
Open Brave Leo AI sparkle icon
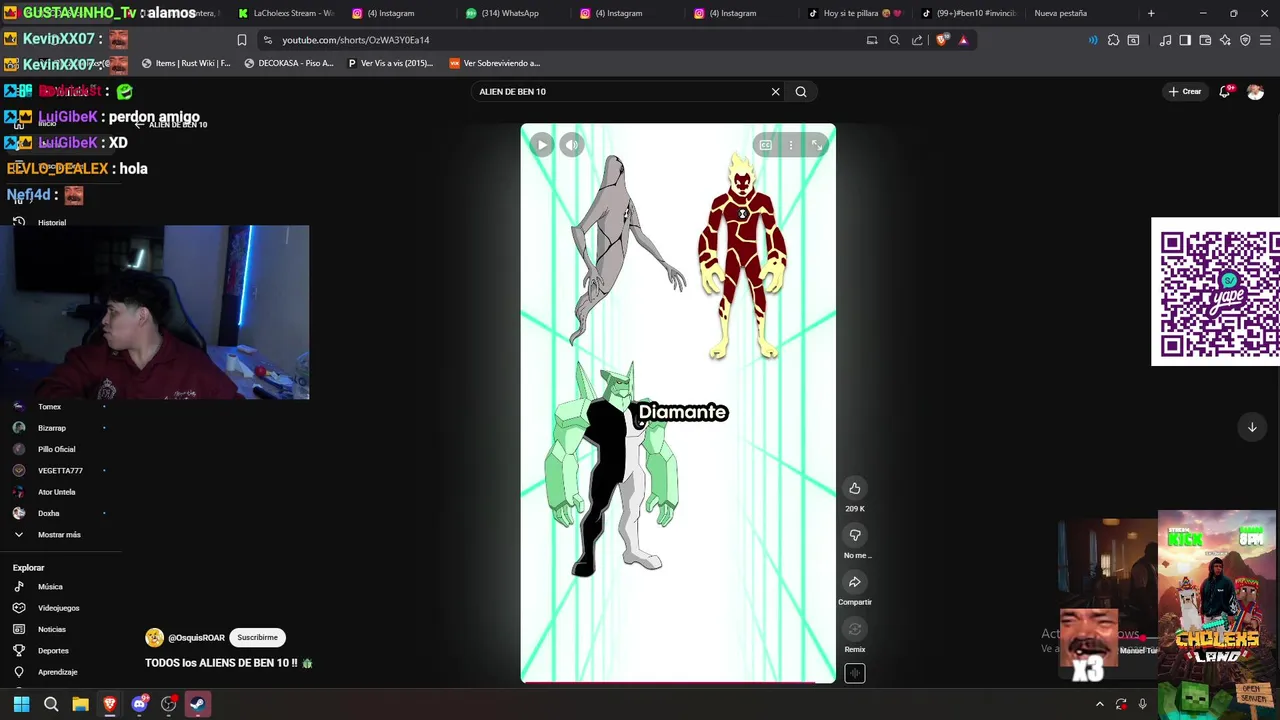click(x=1225, y=40)
